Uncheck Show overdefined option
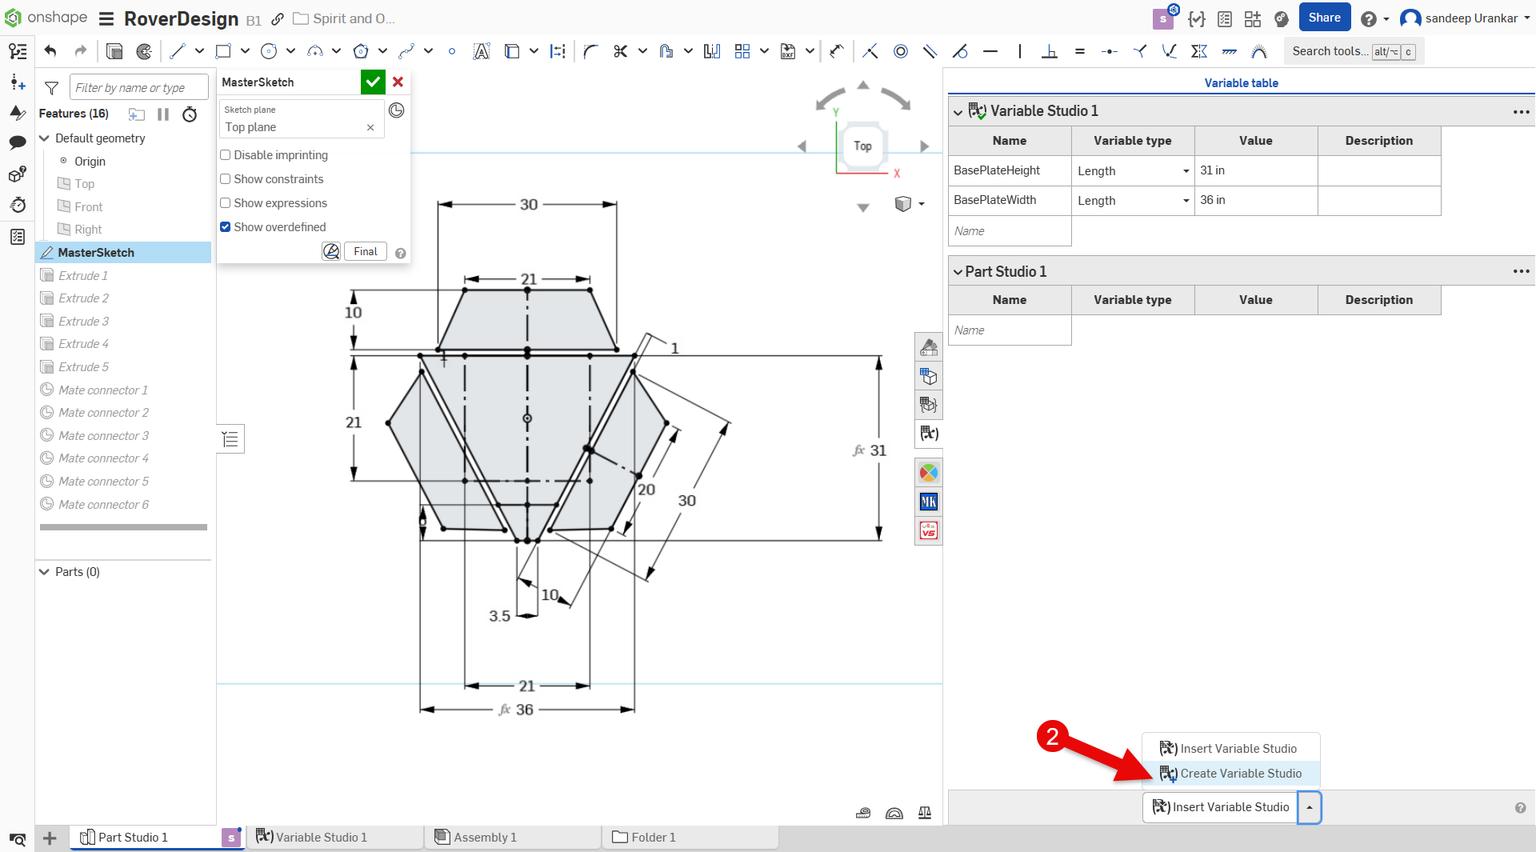The image size is (1536, 852). (x=225, y=227)
